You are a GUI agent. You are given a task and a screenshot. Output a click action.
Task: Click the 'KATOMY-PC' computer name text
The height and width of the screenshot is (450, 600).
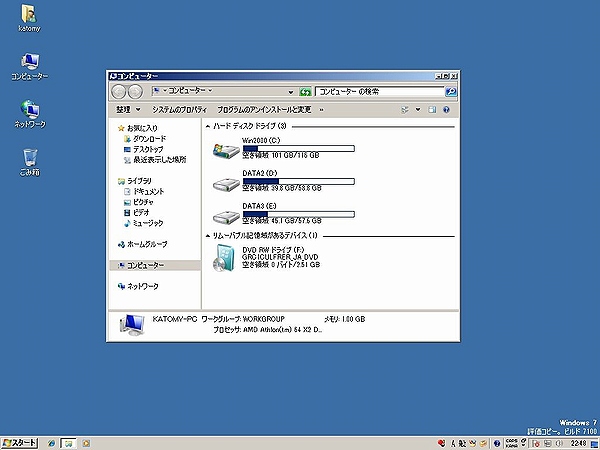[175, 319]
